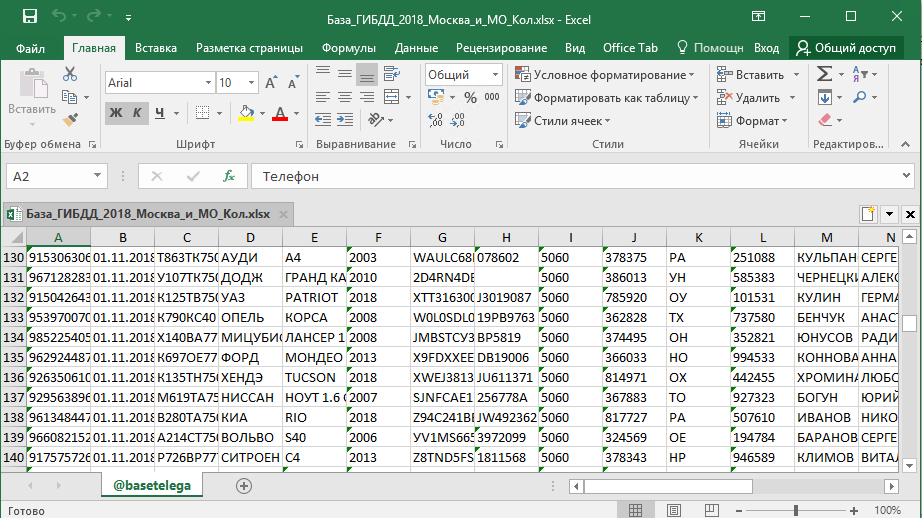Align text right
922x518 pixels.
[366, 97]
